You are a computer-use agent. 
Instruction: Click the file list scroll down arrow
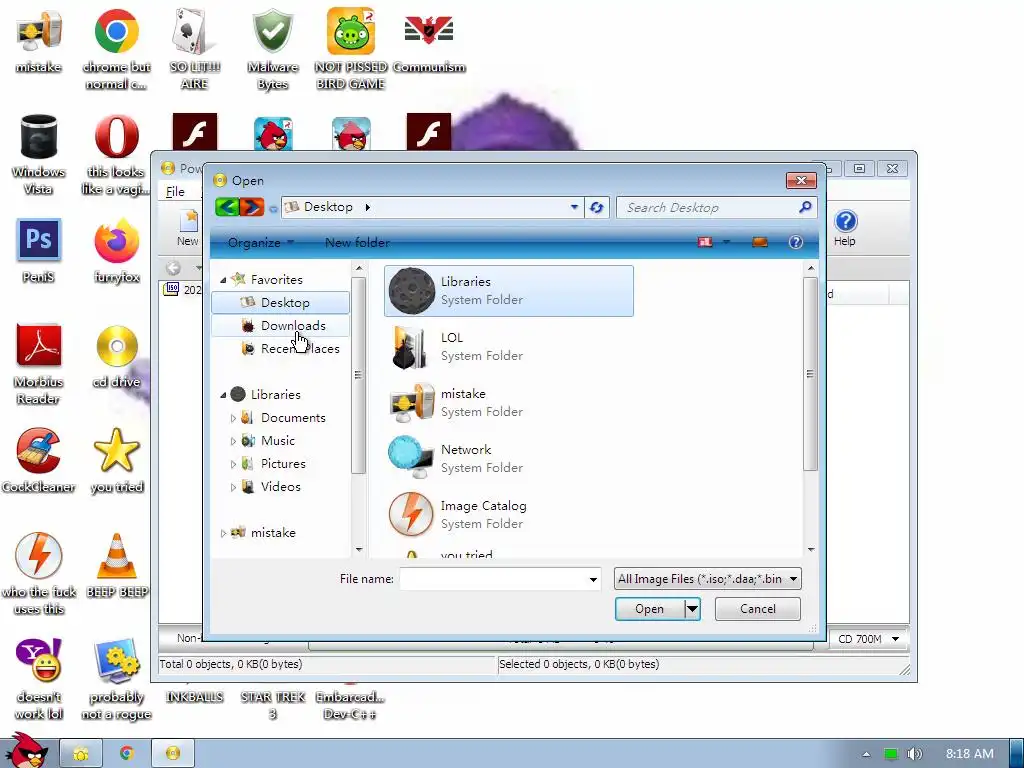pyautogui.click(x=810, y=550)
